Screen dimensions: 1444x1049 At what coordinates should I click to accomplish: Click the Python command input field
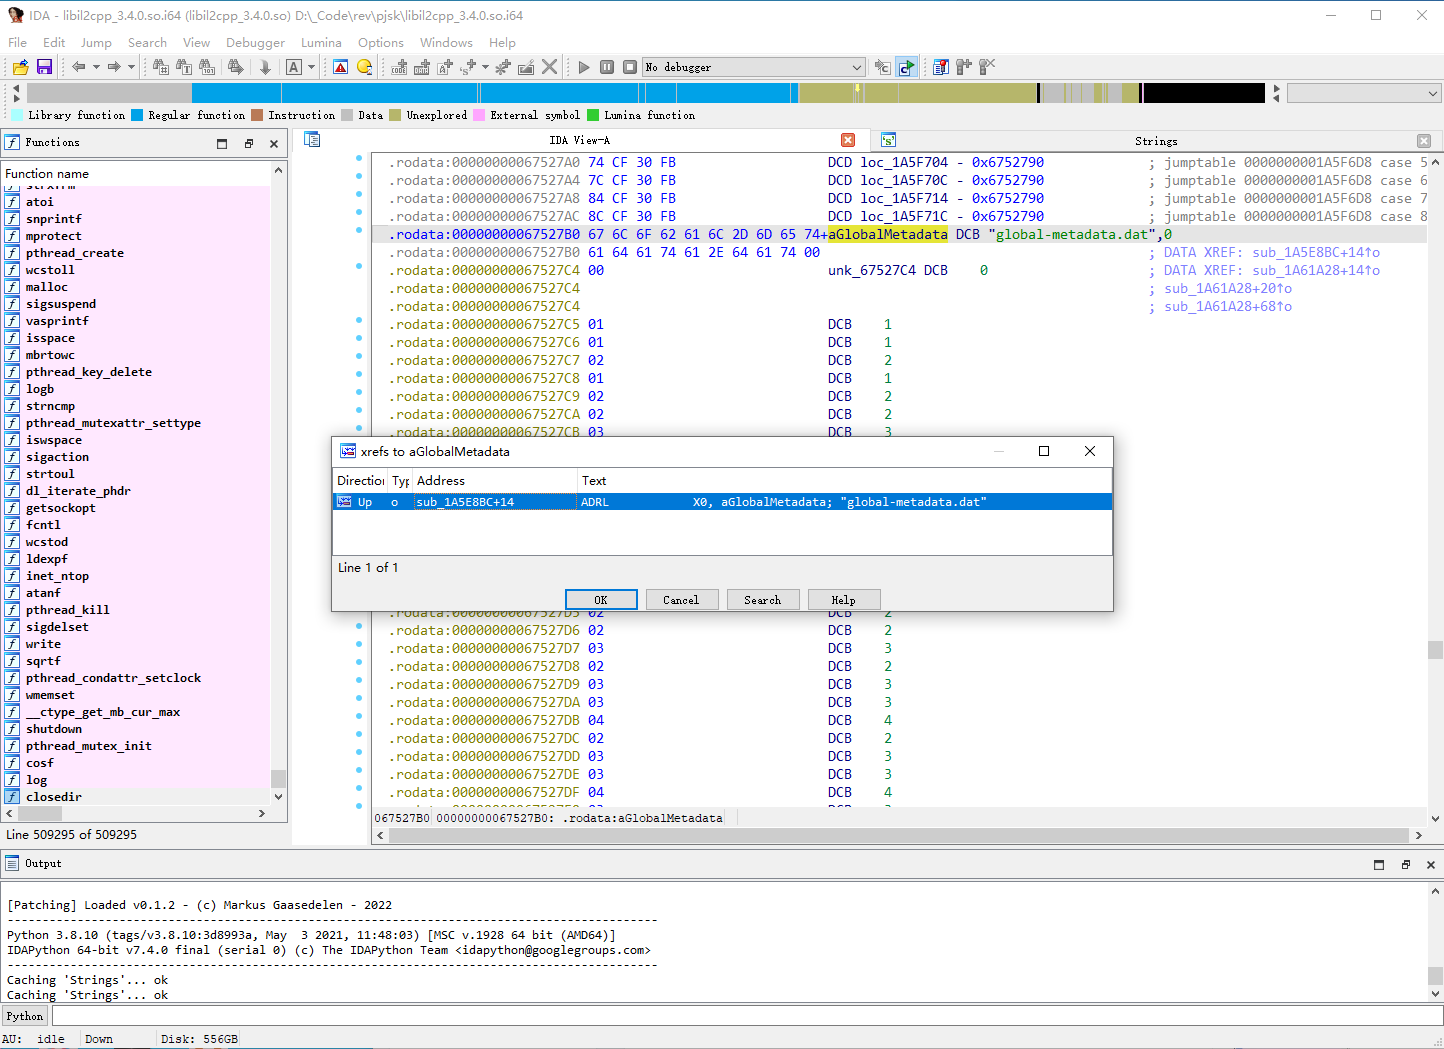[740, 1016]
